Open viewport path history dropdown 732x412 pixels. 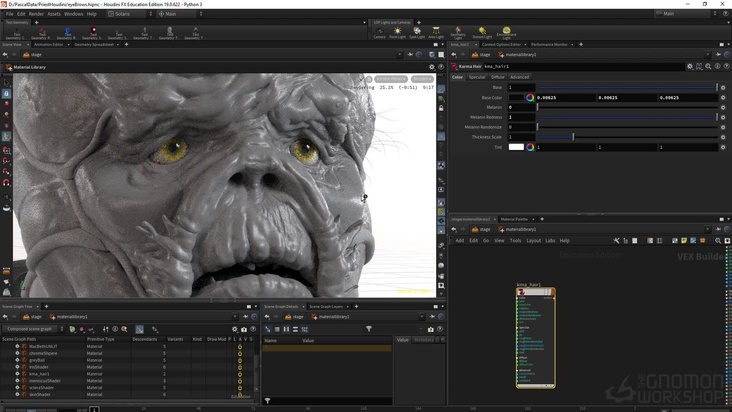coord(399,55)
